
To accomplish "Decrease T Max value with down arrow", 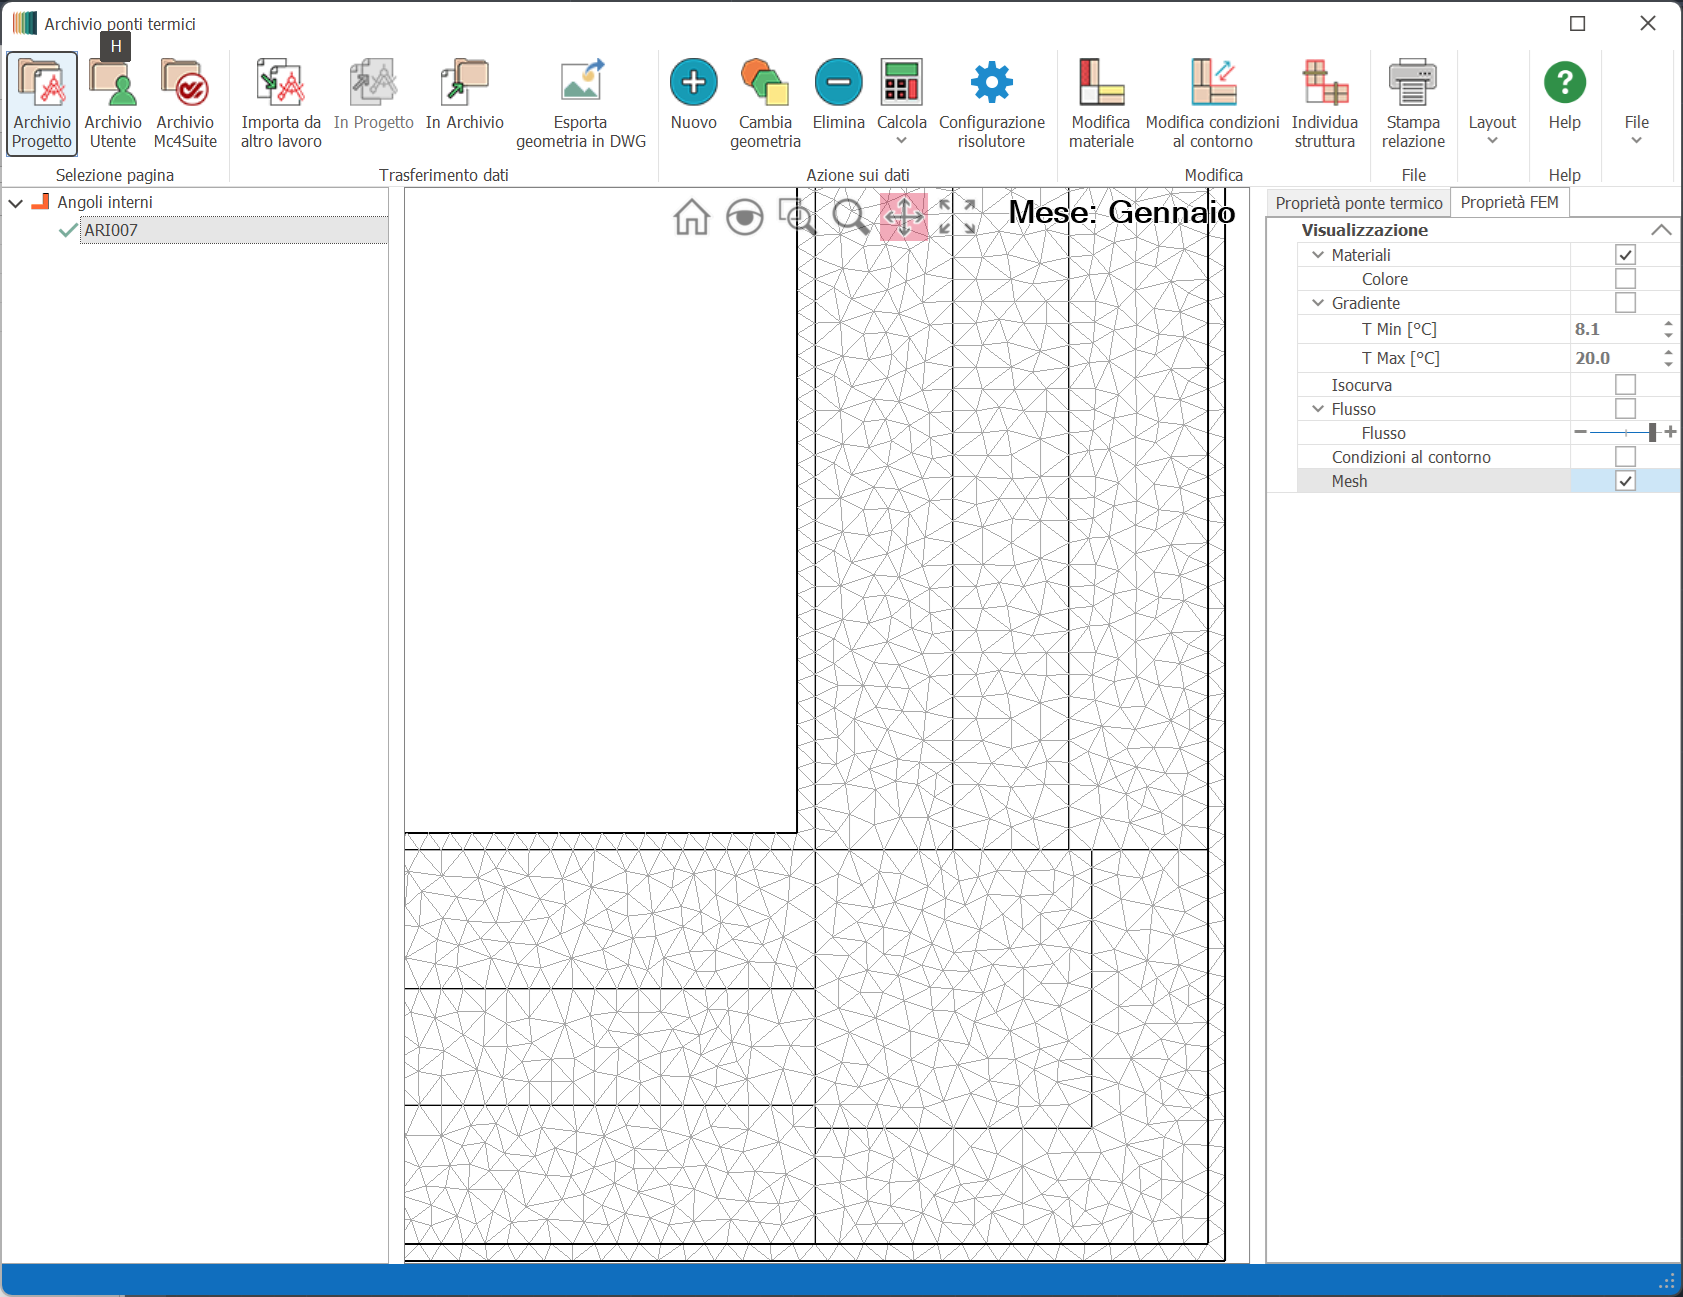I will point(1668,364).
